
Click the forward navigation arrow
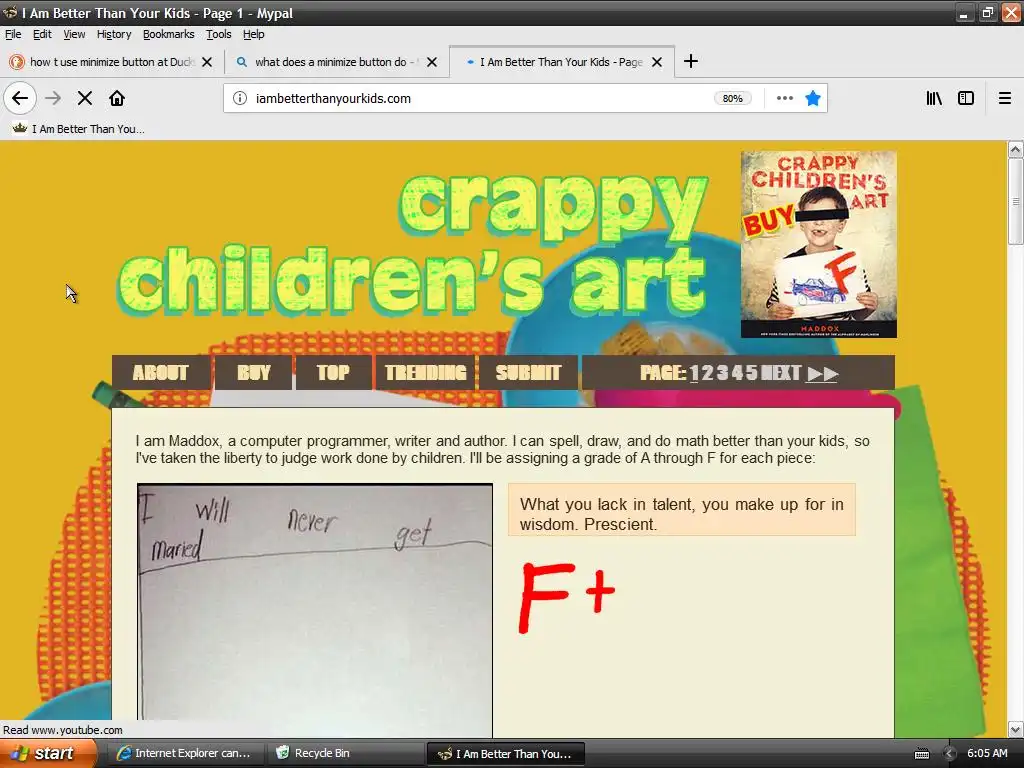point(53,98)
